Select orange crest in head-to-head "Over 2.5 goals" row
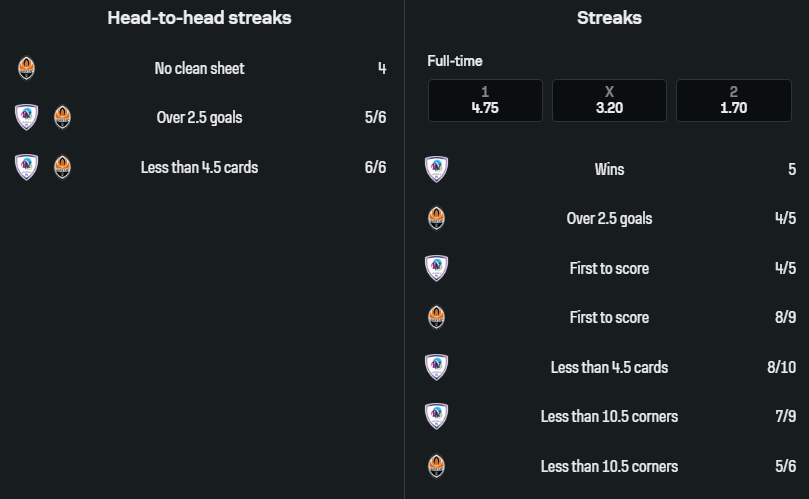 62,117
